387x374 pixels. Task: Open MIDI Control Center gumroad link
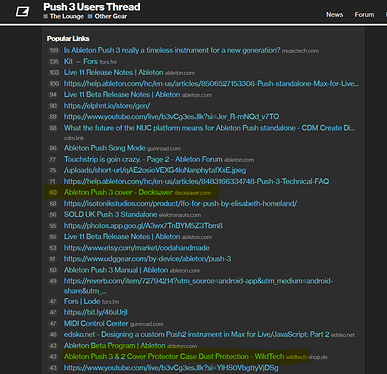coord(96,323)
